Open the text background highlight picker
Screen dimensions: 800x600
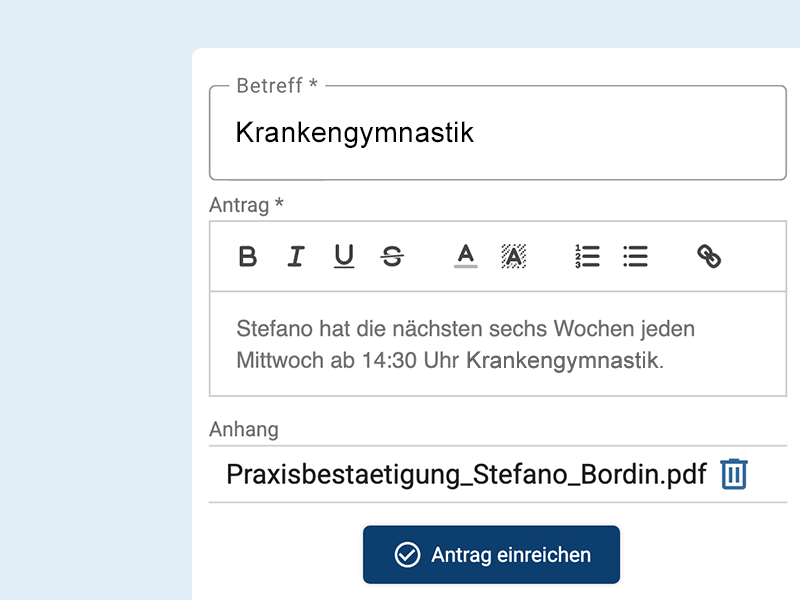click(x=514, y=256)
